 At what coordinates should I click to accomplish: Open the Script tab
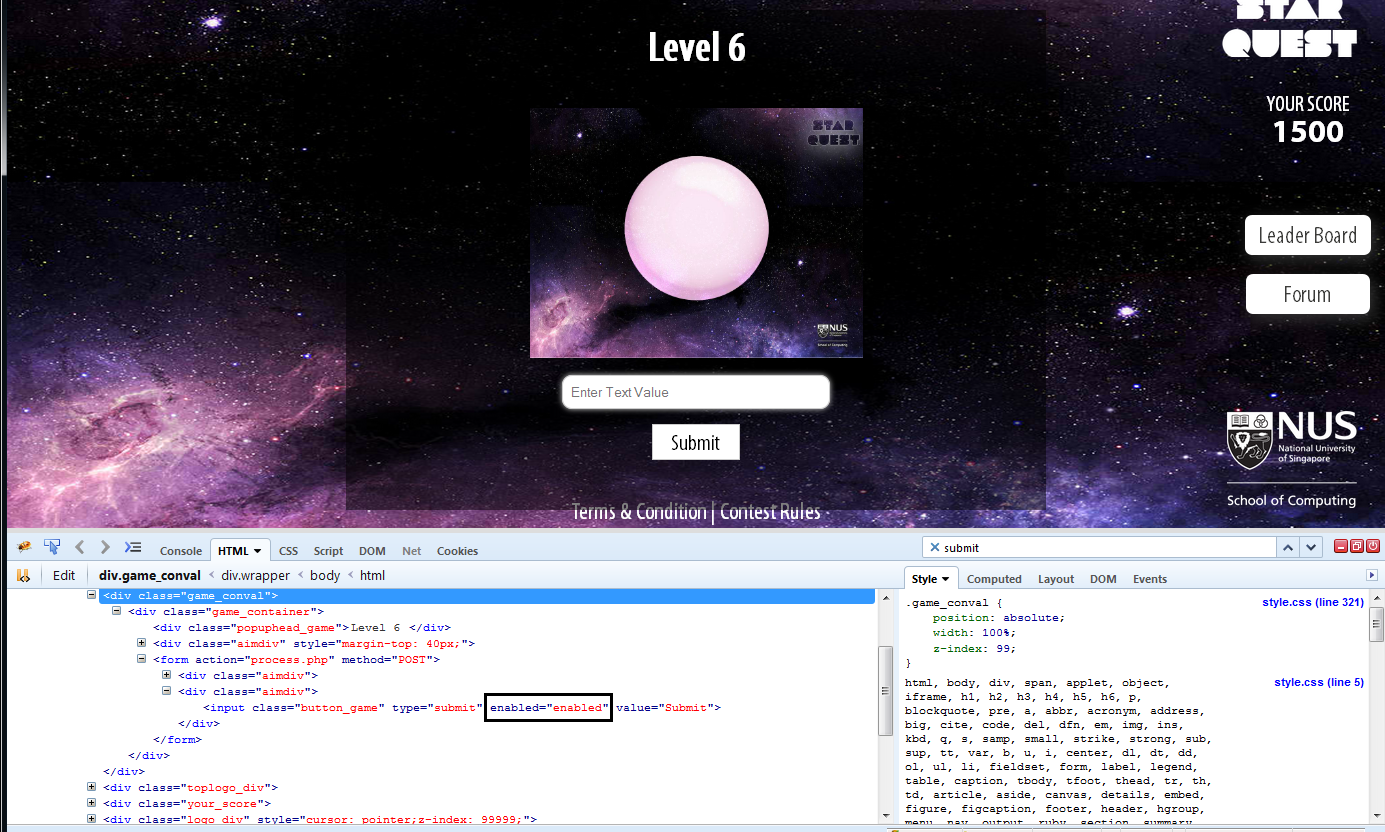[328, 551]
